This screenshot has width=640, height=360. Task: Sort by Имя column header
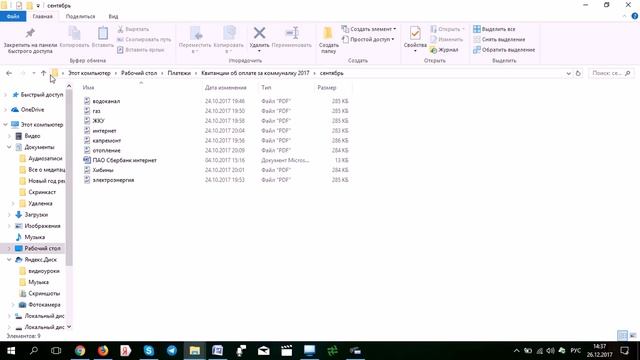(88, 87)
